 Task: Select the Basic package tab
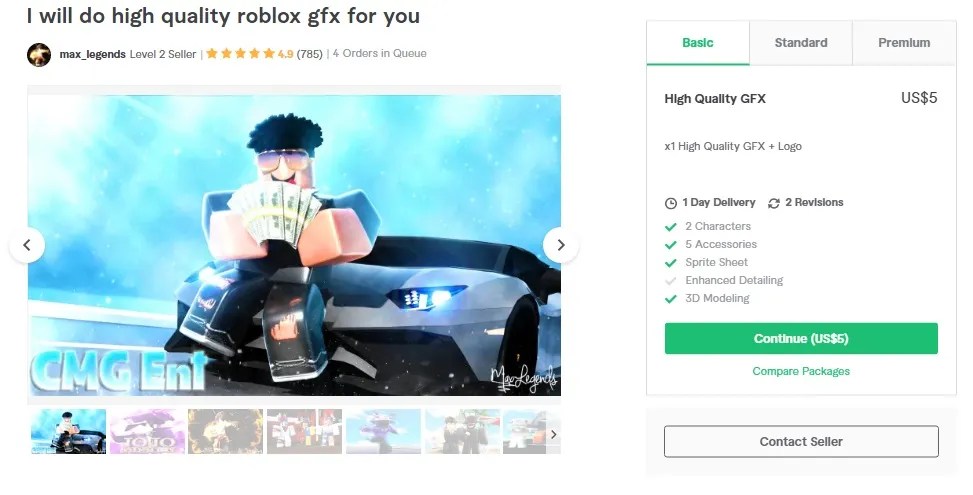click(697, 43)
